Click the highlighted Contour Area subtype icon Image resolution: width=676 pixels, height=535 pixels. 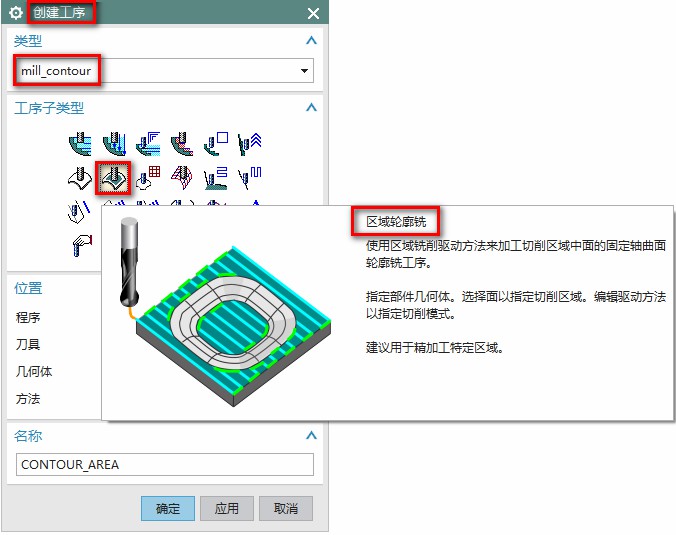[x=113, y=178]
